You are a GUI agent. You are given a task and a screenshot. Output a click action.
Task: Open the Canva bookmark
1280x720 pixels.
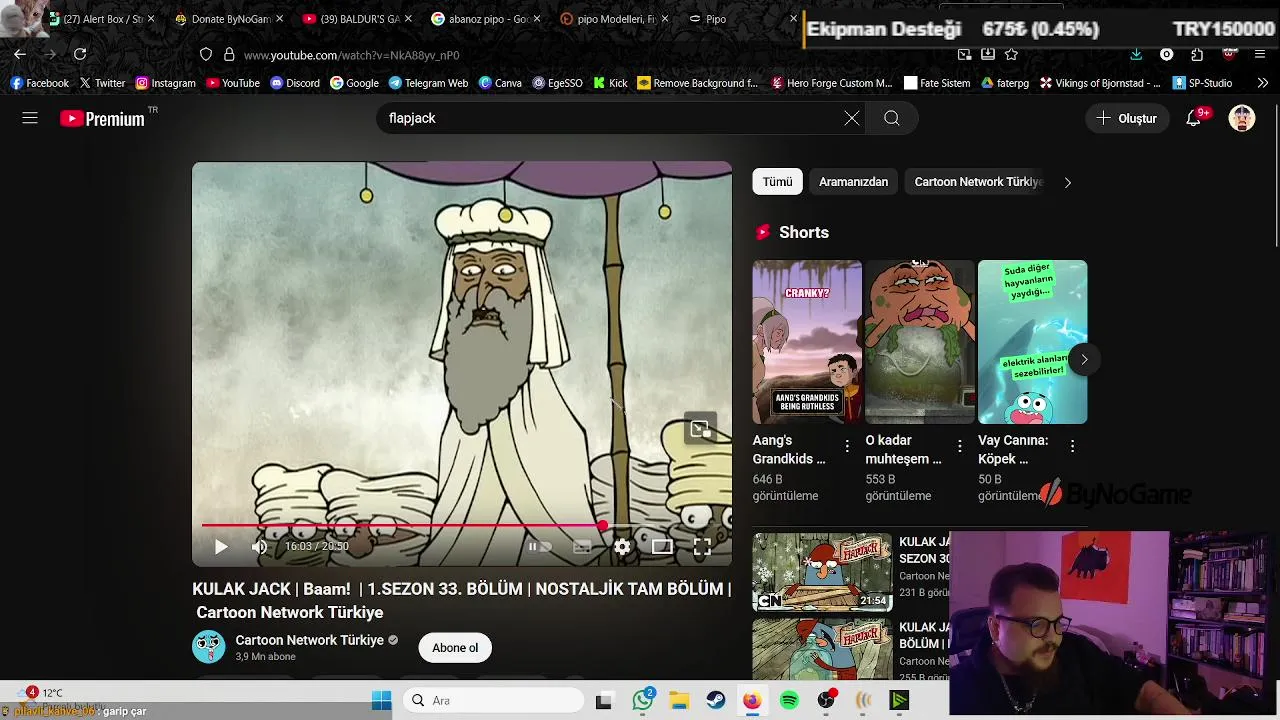pyautogui.click(x=500, y=83)
